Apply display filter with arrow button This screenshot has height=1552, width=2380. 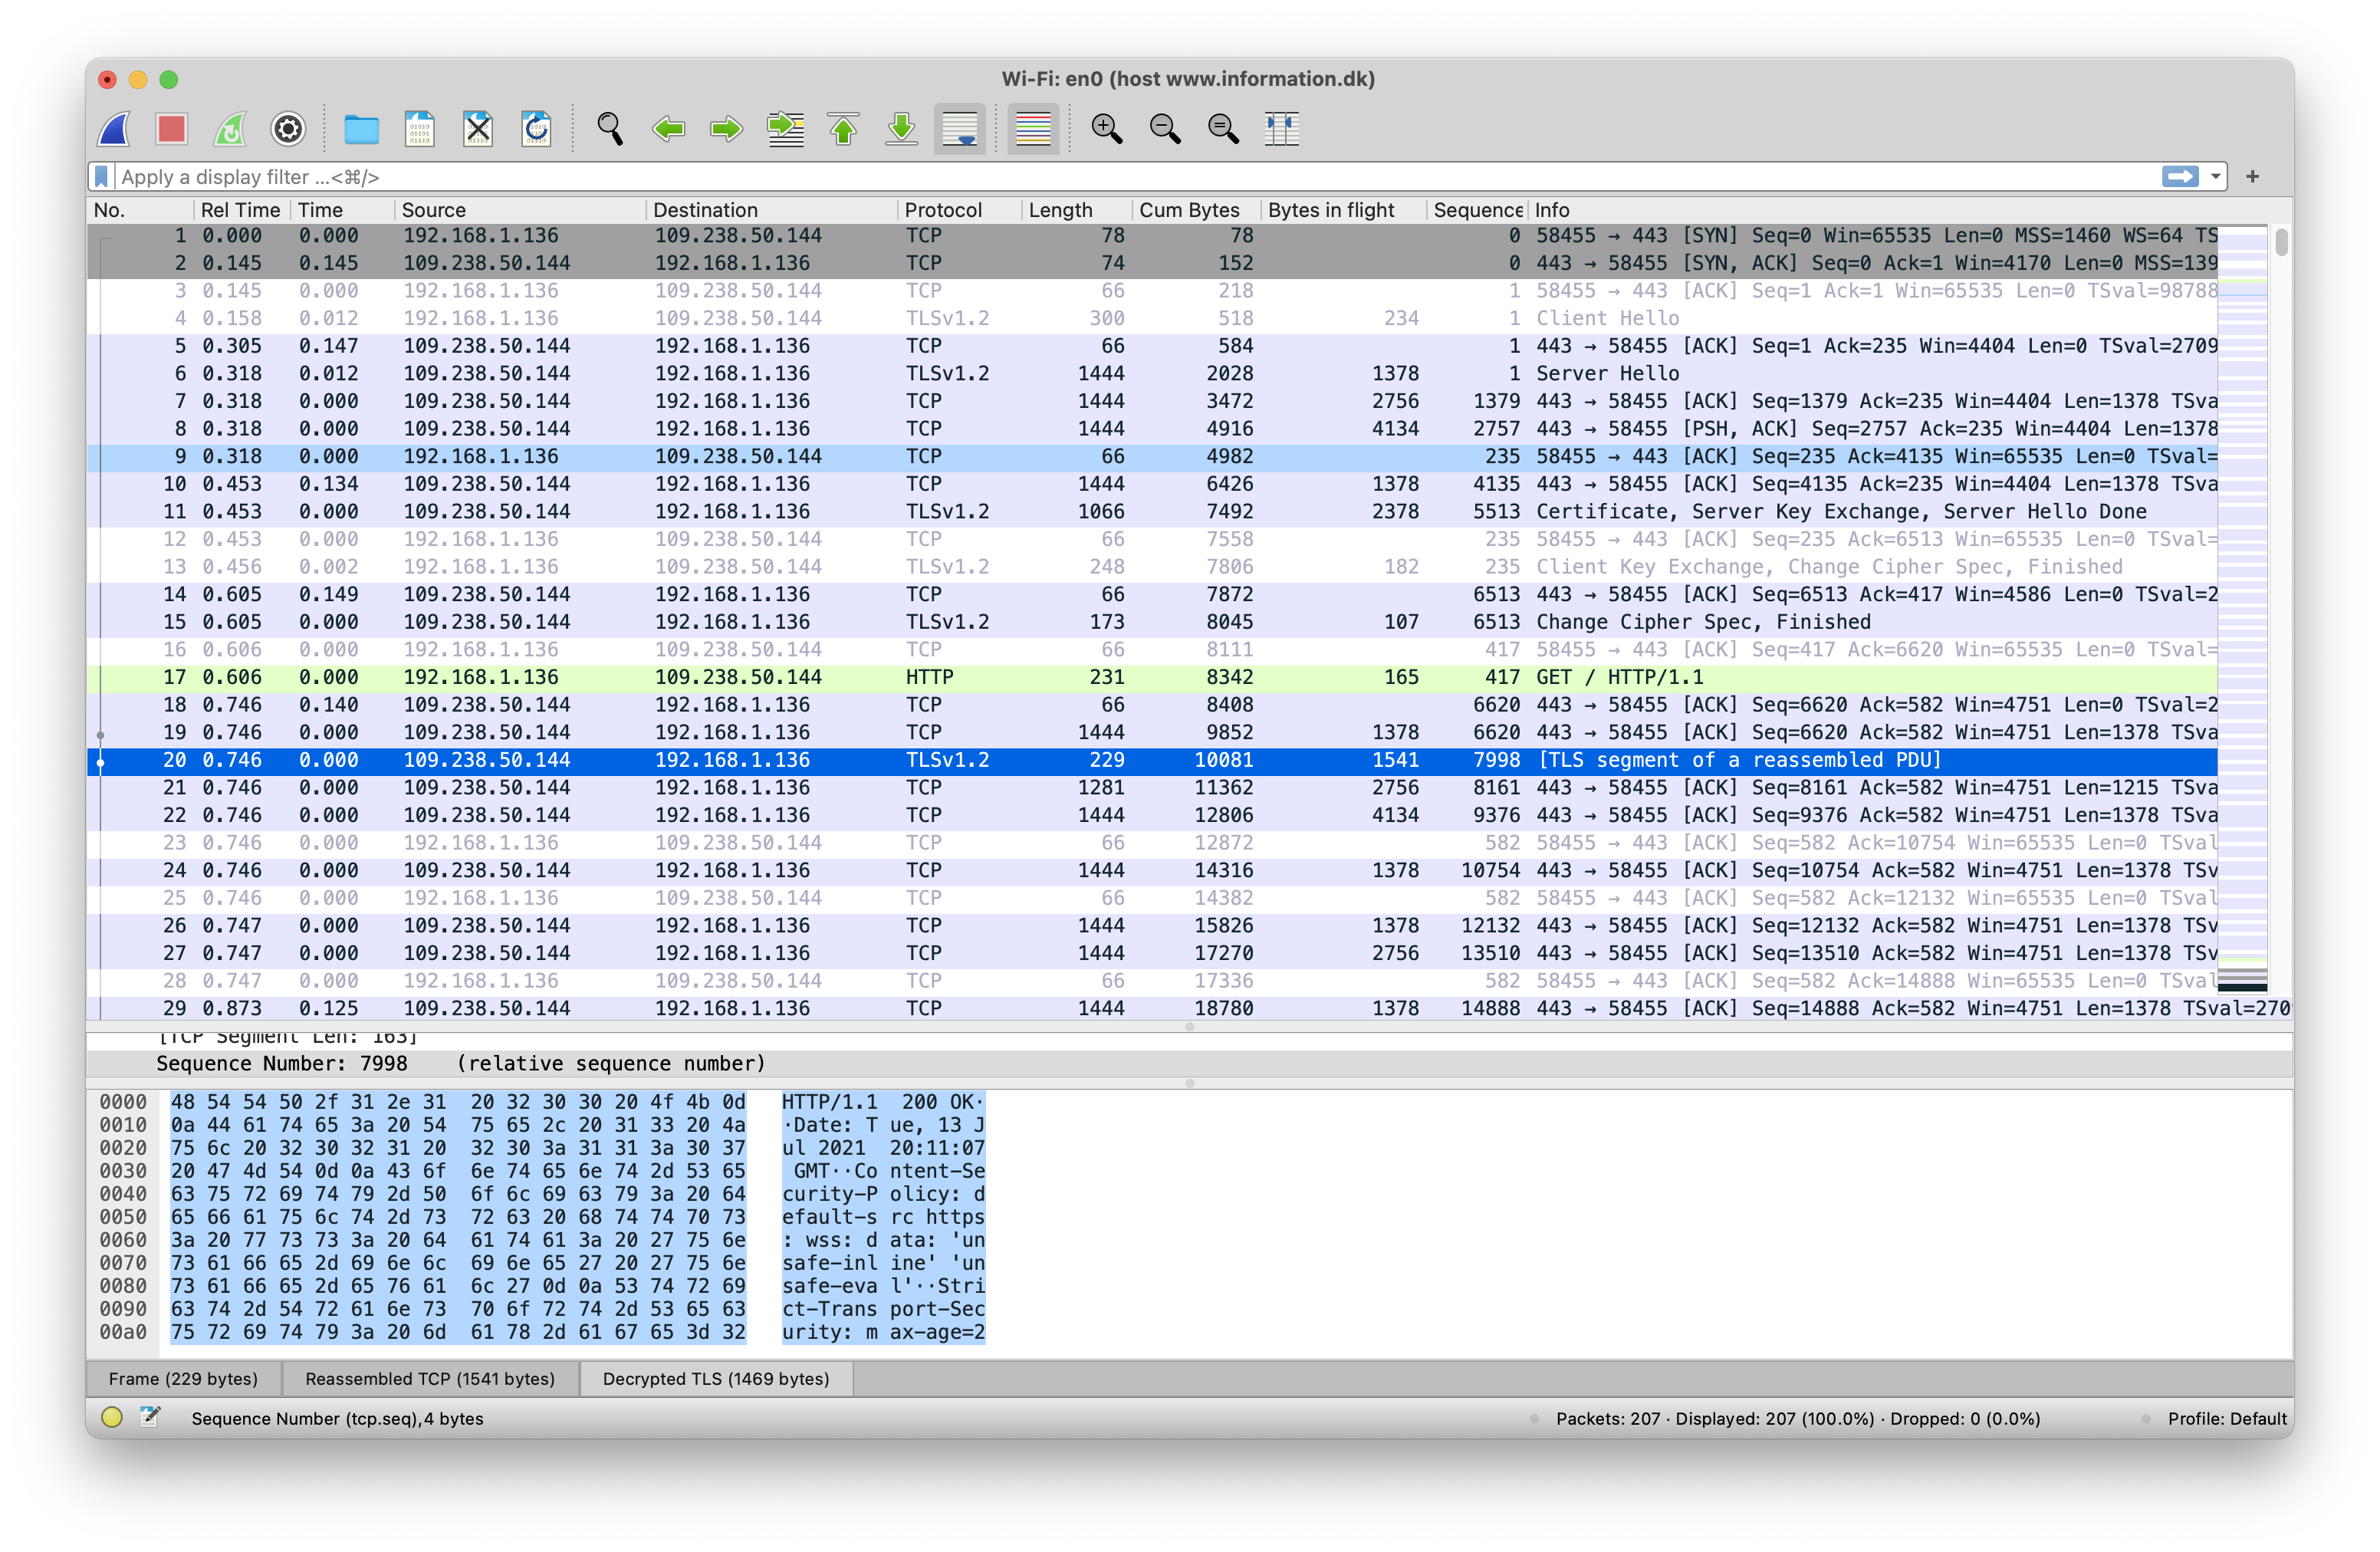(x=2180, y=177)
